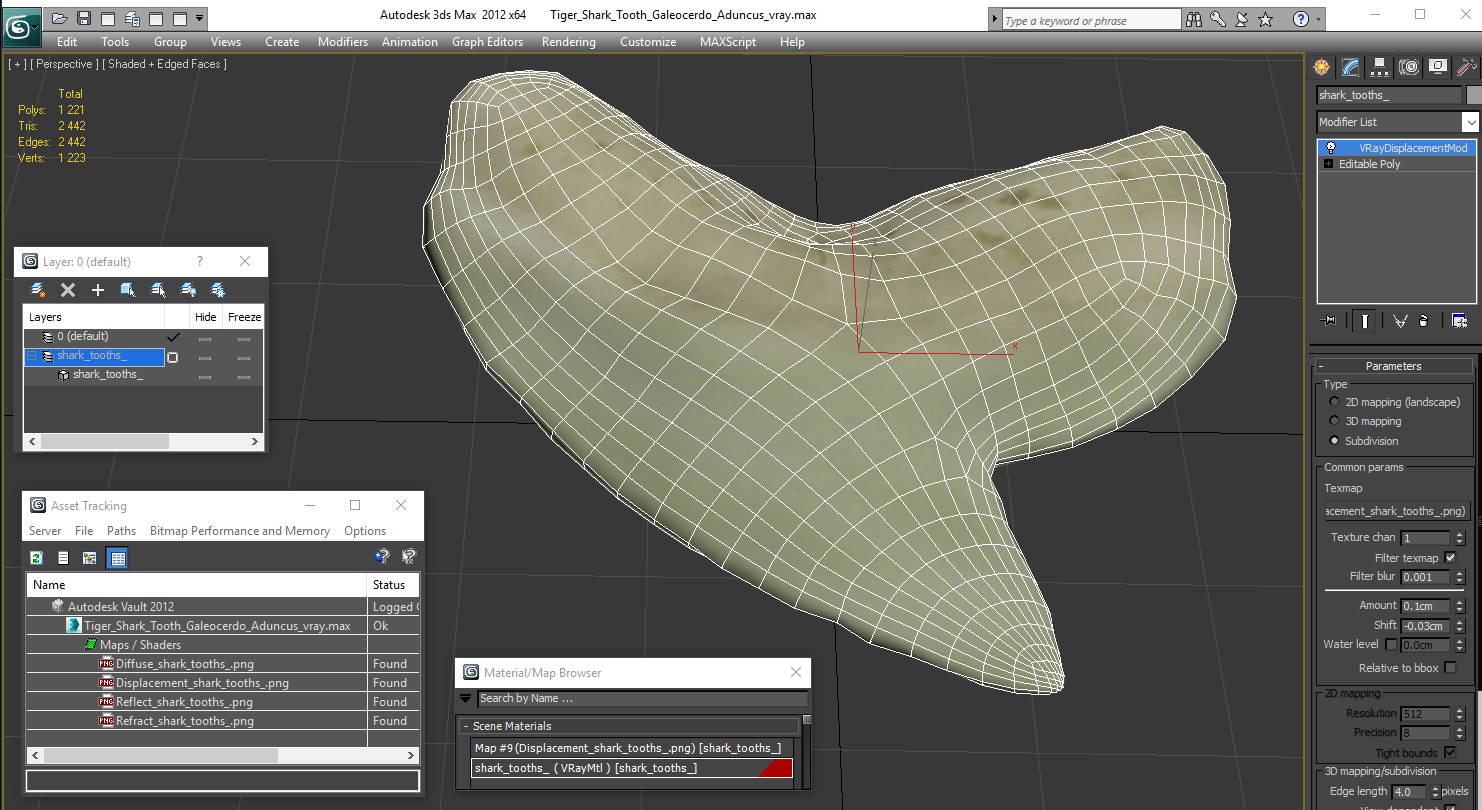Click the Pin Stack icon

tap(1329, 321)
